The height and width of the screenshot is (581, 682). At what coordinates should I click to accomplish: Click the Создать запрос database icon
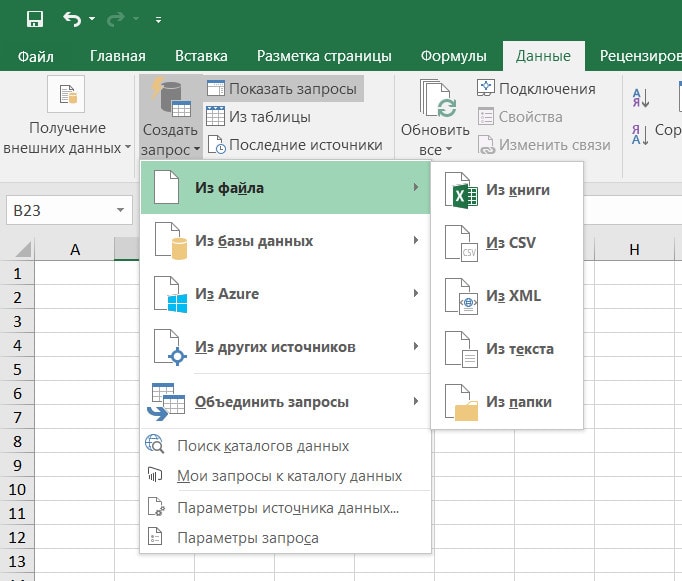point(170,98)
